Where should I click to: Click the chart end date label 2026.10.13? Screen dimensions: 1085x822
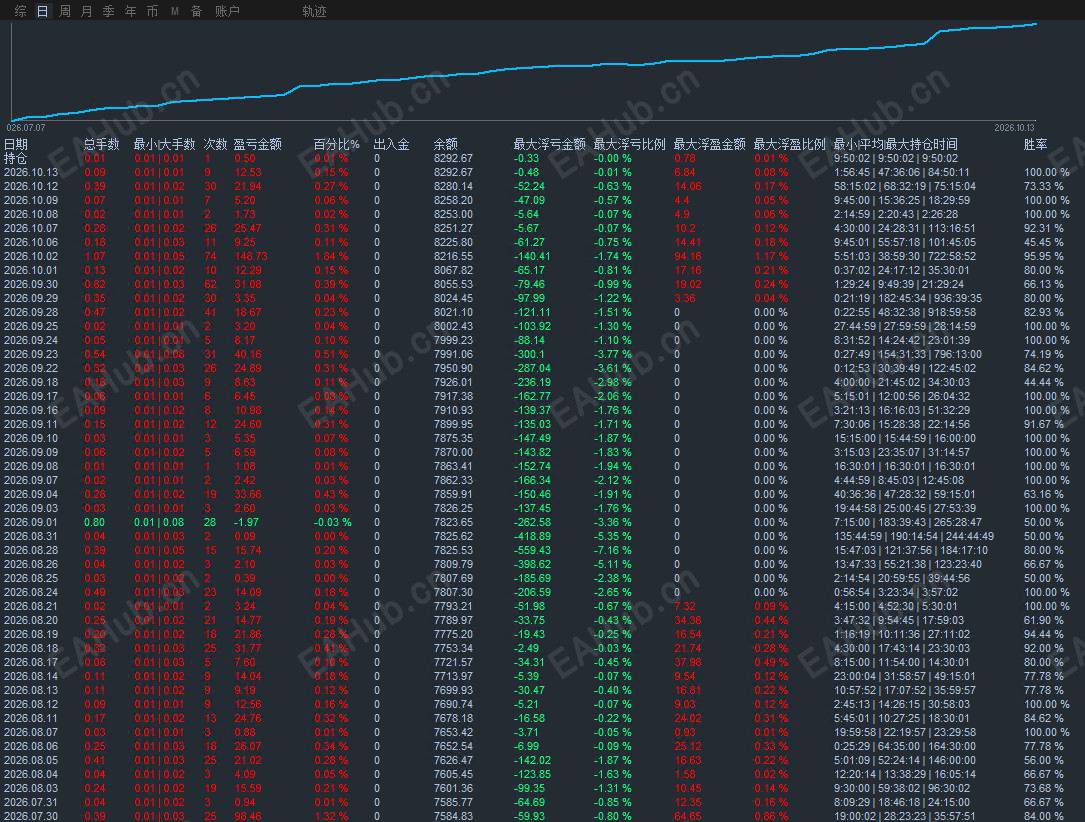point(1014,128)
